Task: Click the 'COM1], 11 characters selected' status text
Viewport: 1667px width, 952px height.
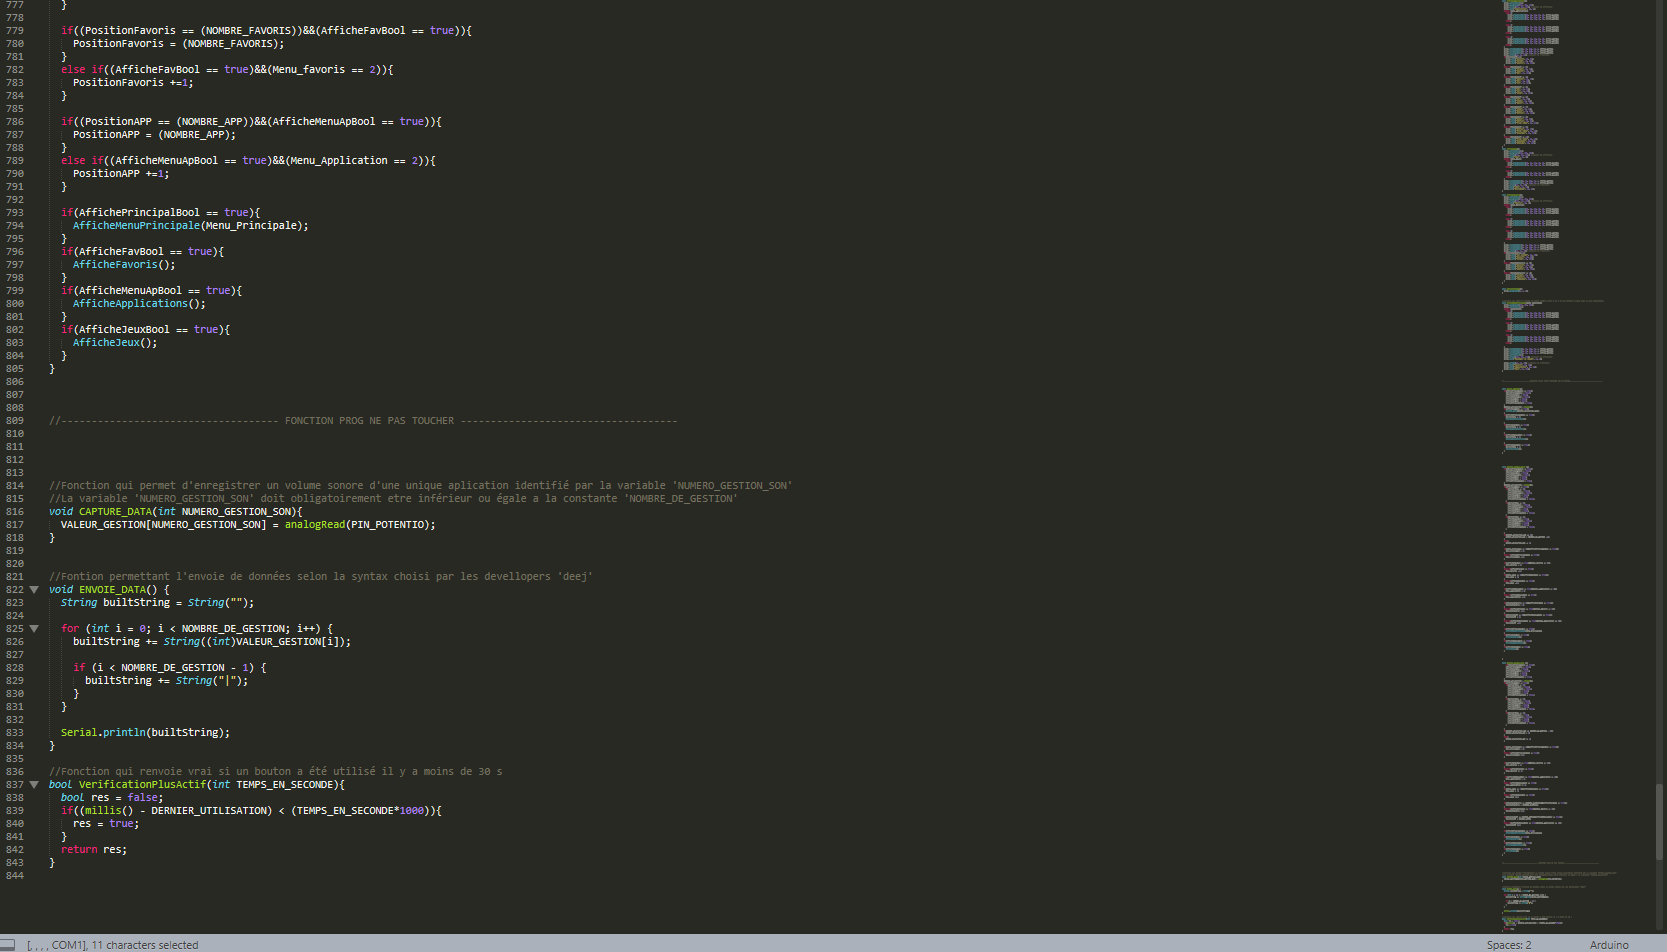Action: tap(125, 945)
